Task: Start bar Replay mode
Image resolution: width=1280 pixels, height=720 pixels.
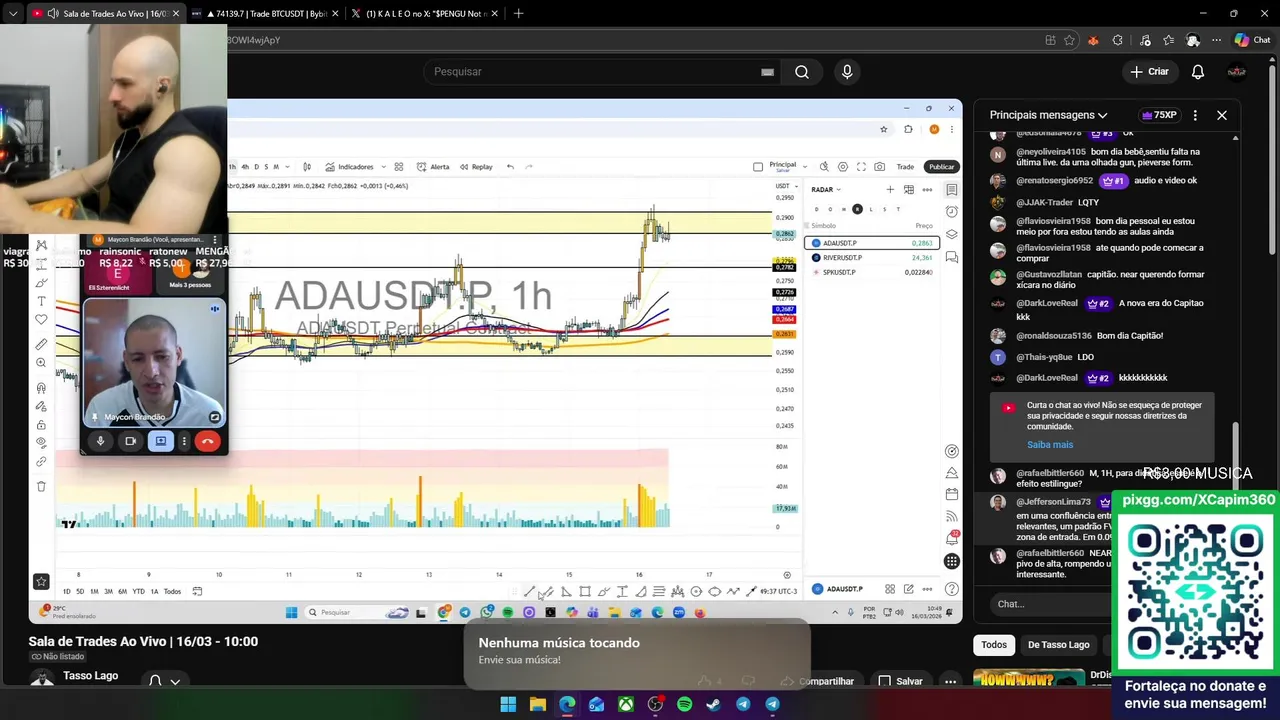Action: (x=476, y=167)
